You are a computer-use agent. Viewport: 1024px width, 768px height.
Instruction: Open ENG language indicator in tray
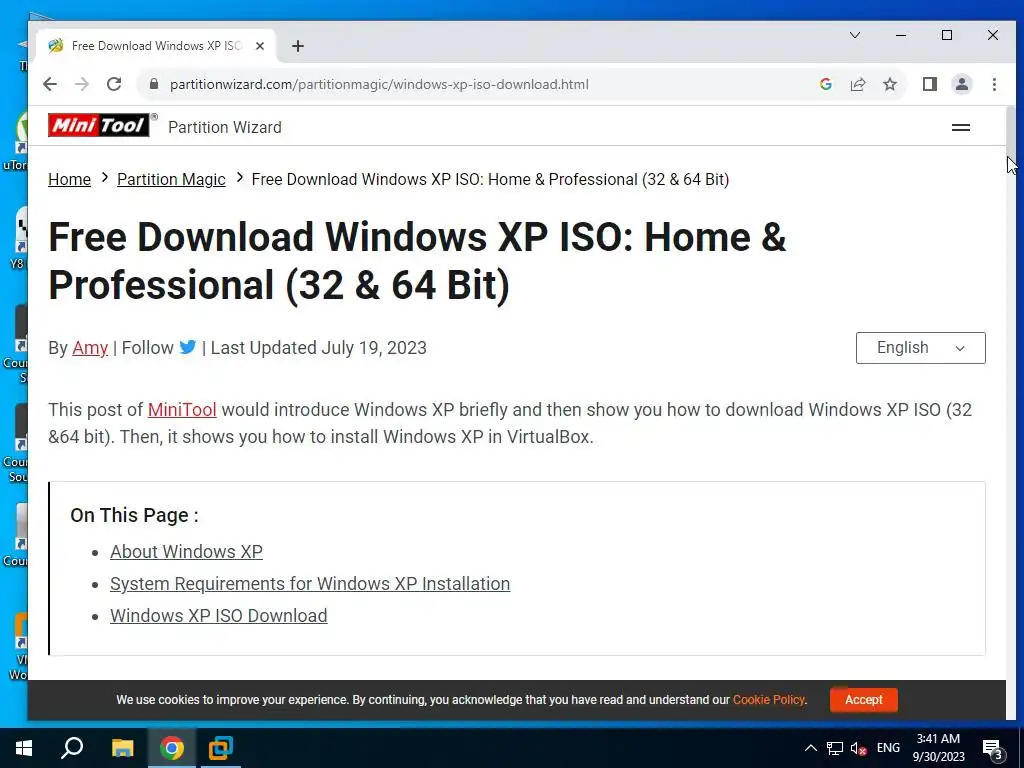coord(888,748)
